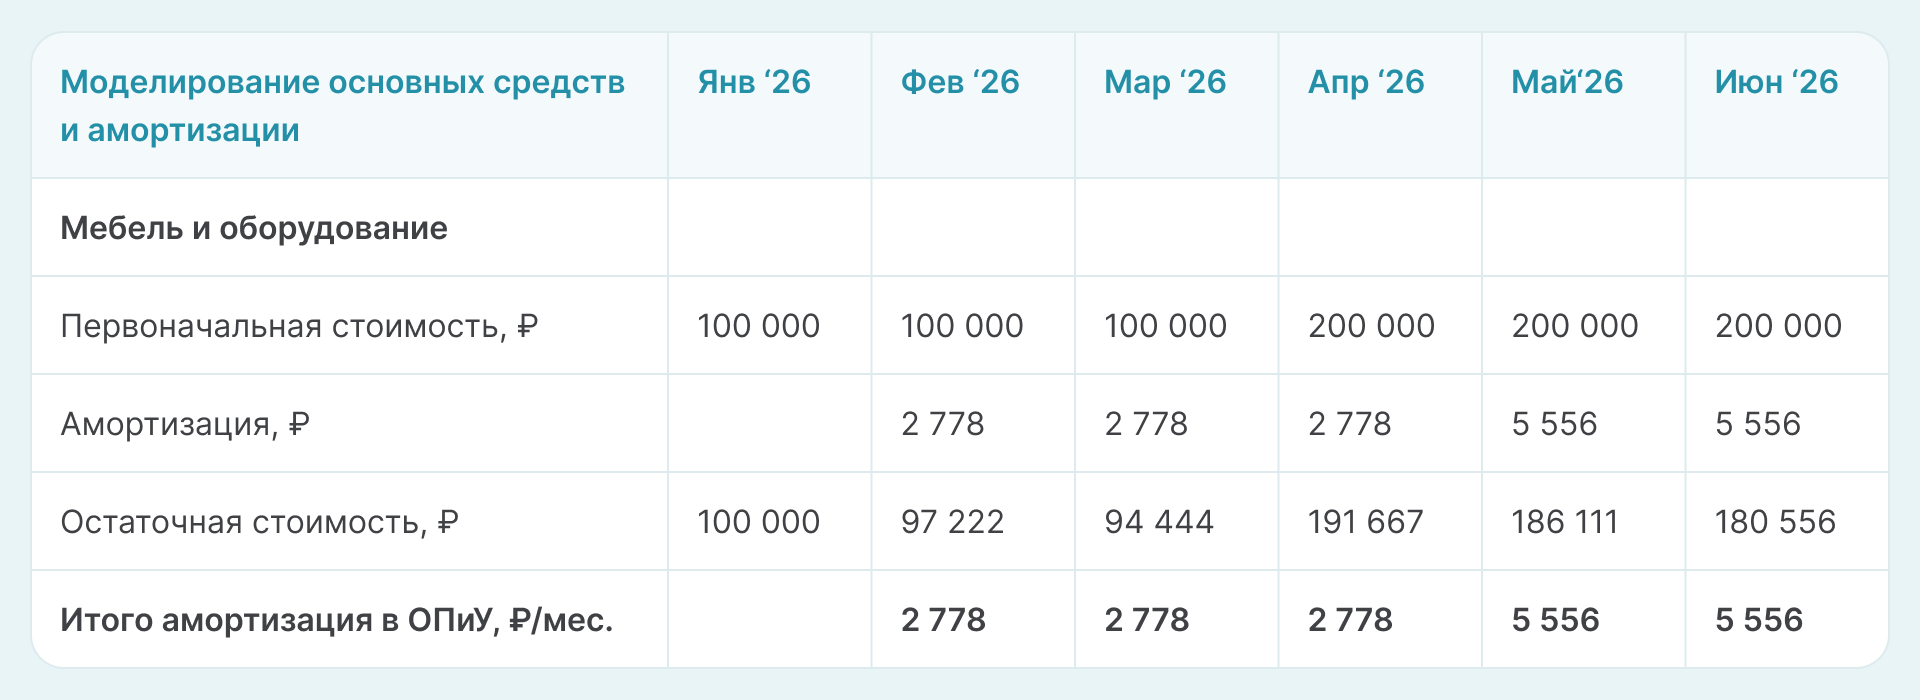This screenshot has height=700, width=1920.
Task: Select Апр '26 initial cost cell 200 000
Action: 1371,326
